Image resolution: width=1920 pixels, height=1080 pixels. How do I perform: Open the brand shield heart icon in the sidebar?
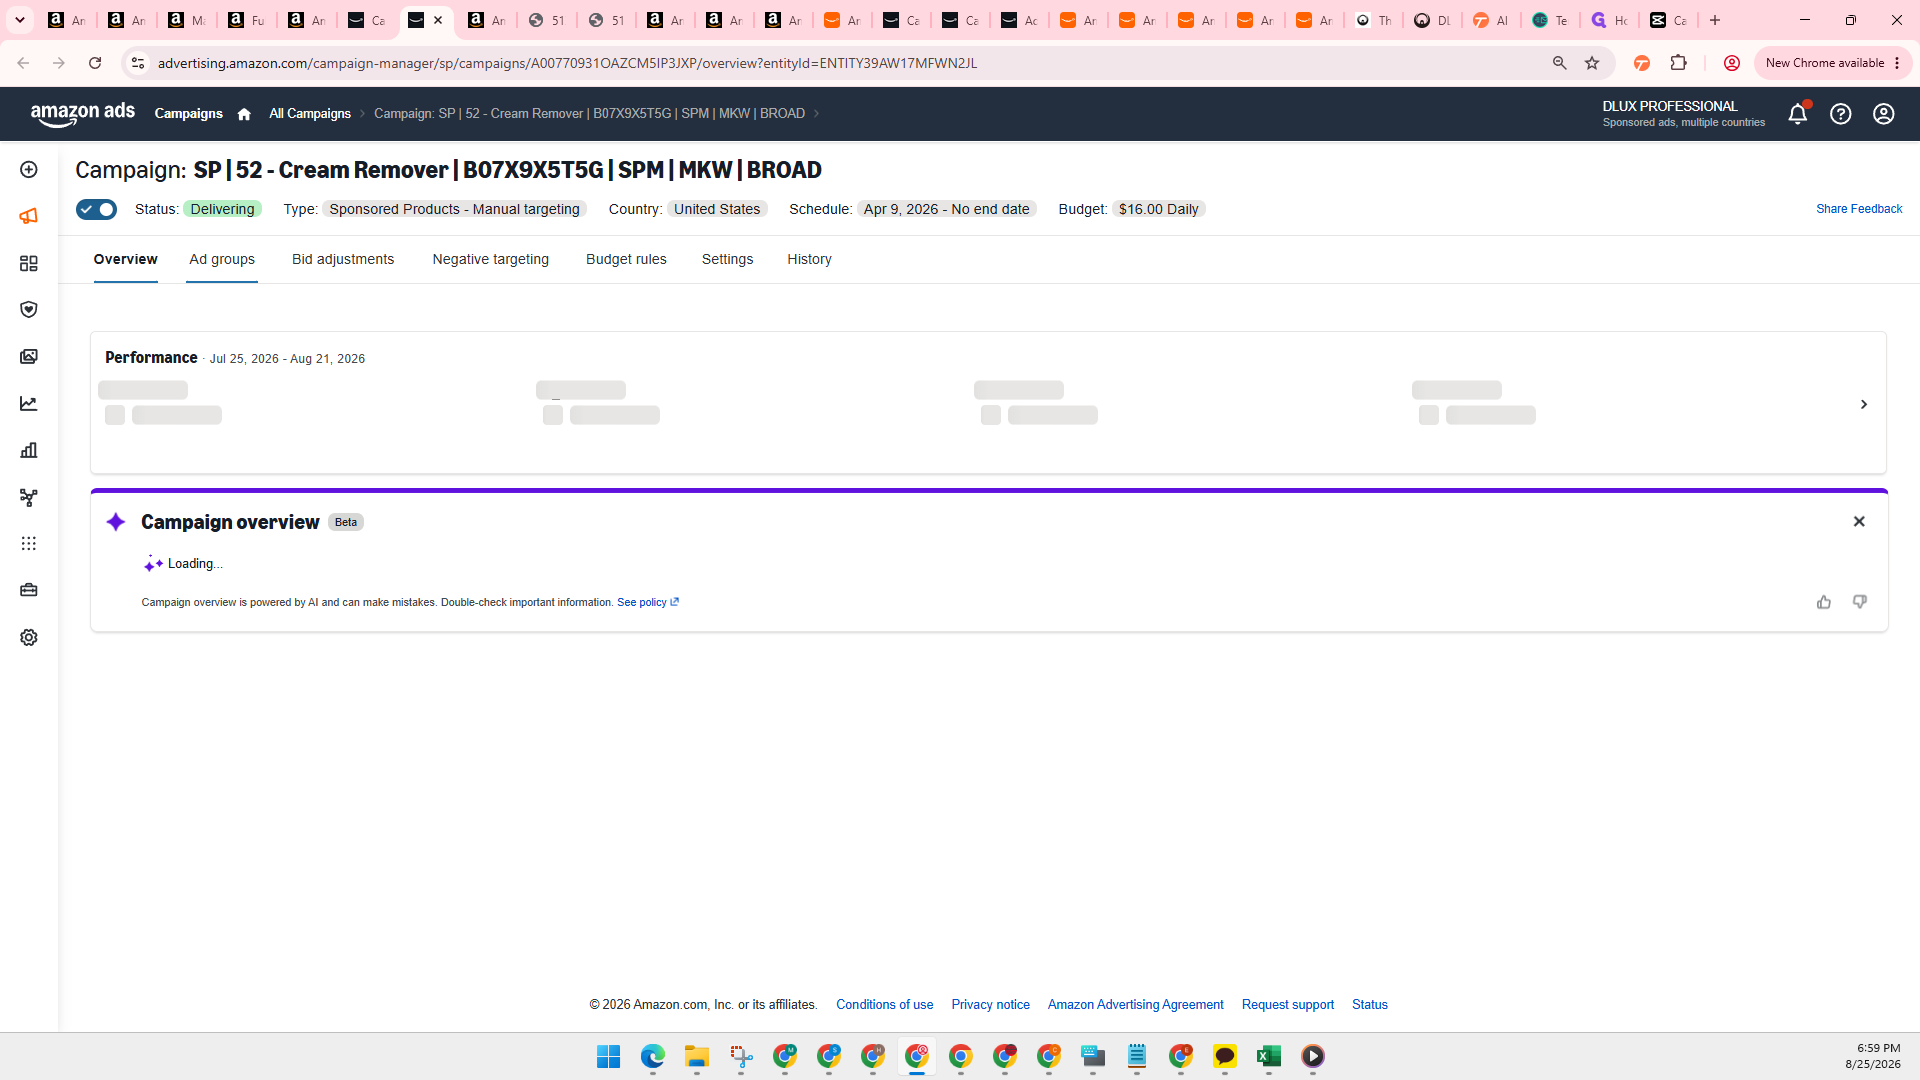[29, 310]
